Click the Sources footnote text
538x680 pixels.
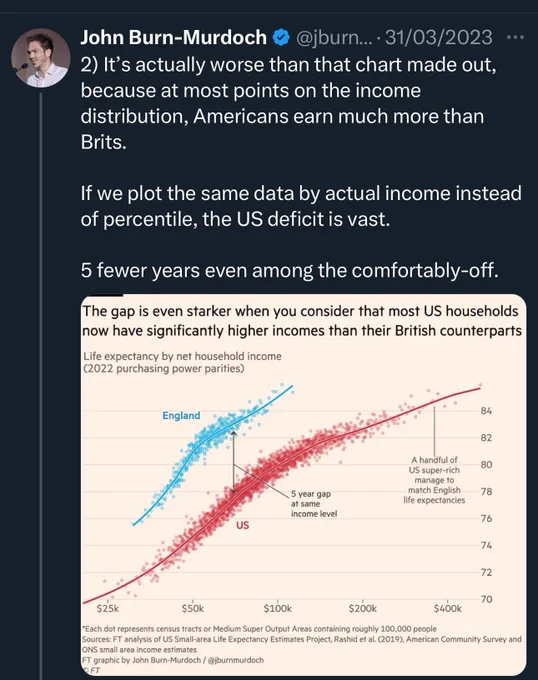[302, 644]
